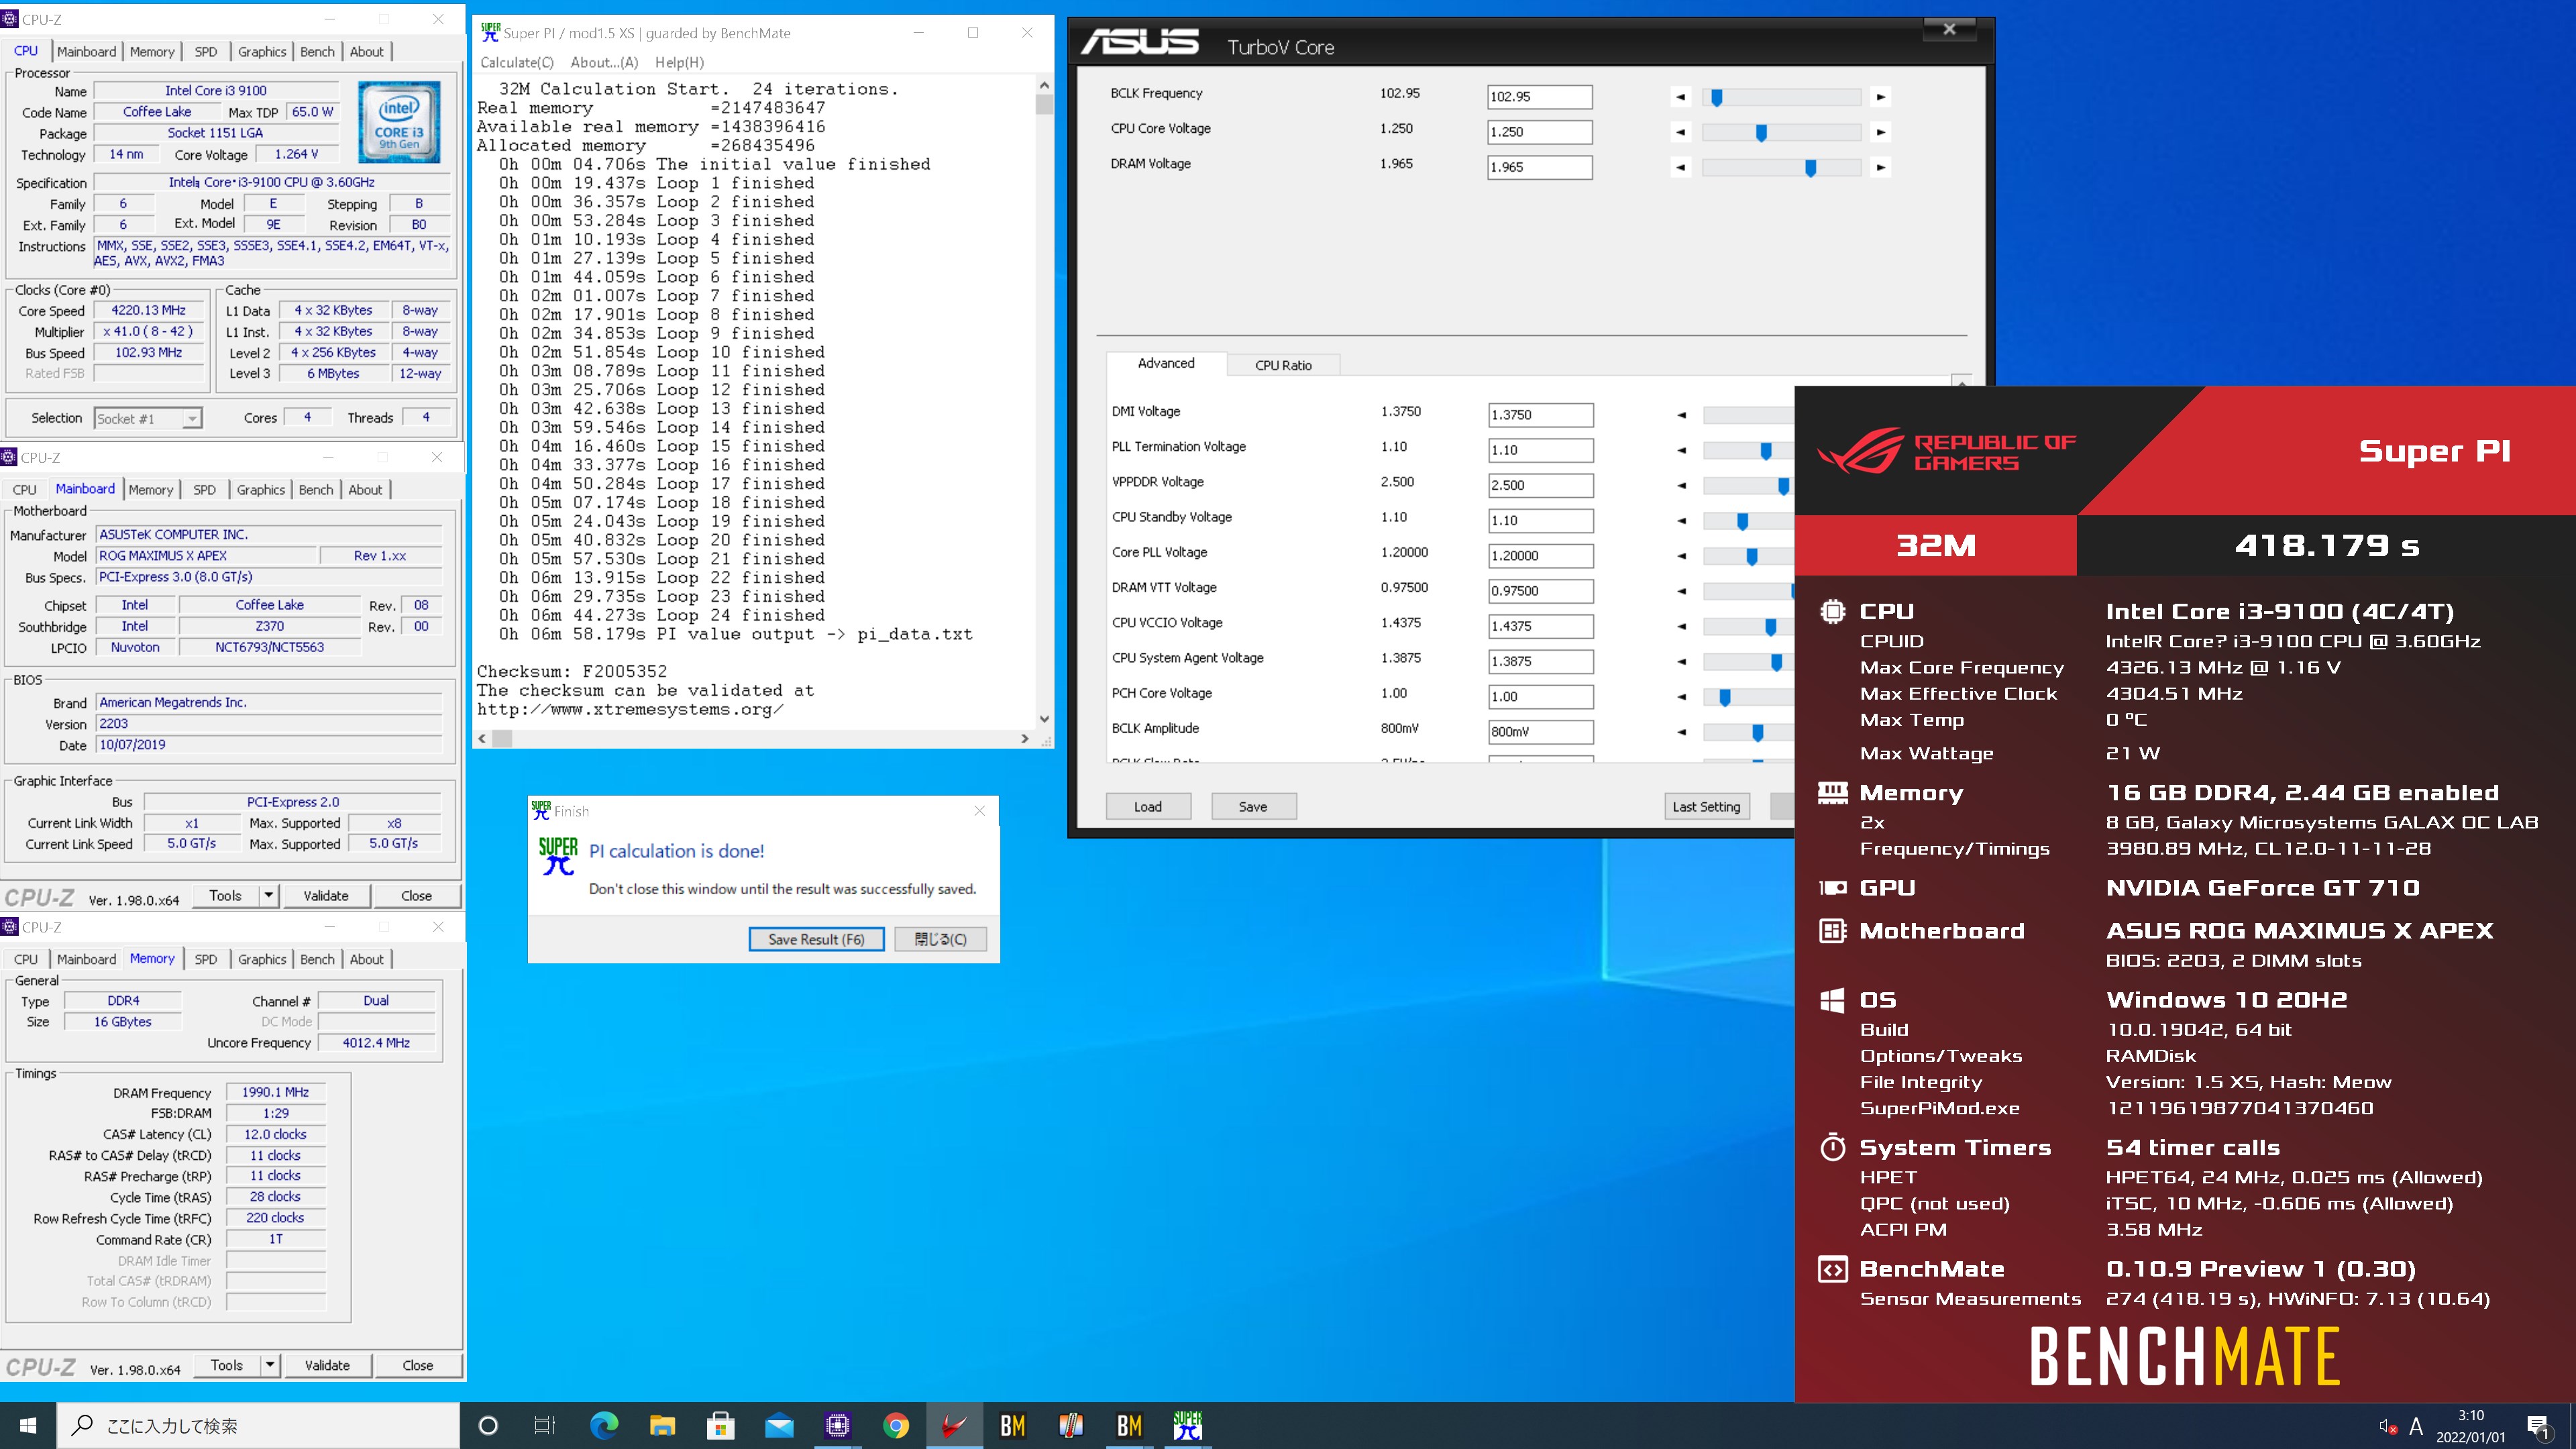Click the Close button in the Memory CPU-Z window
This screenshot has width=2576, height=1449.
coord(418,1365)
